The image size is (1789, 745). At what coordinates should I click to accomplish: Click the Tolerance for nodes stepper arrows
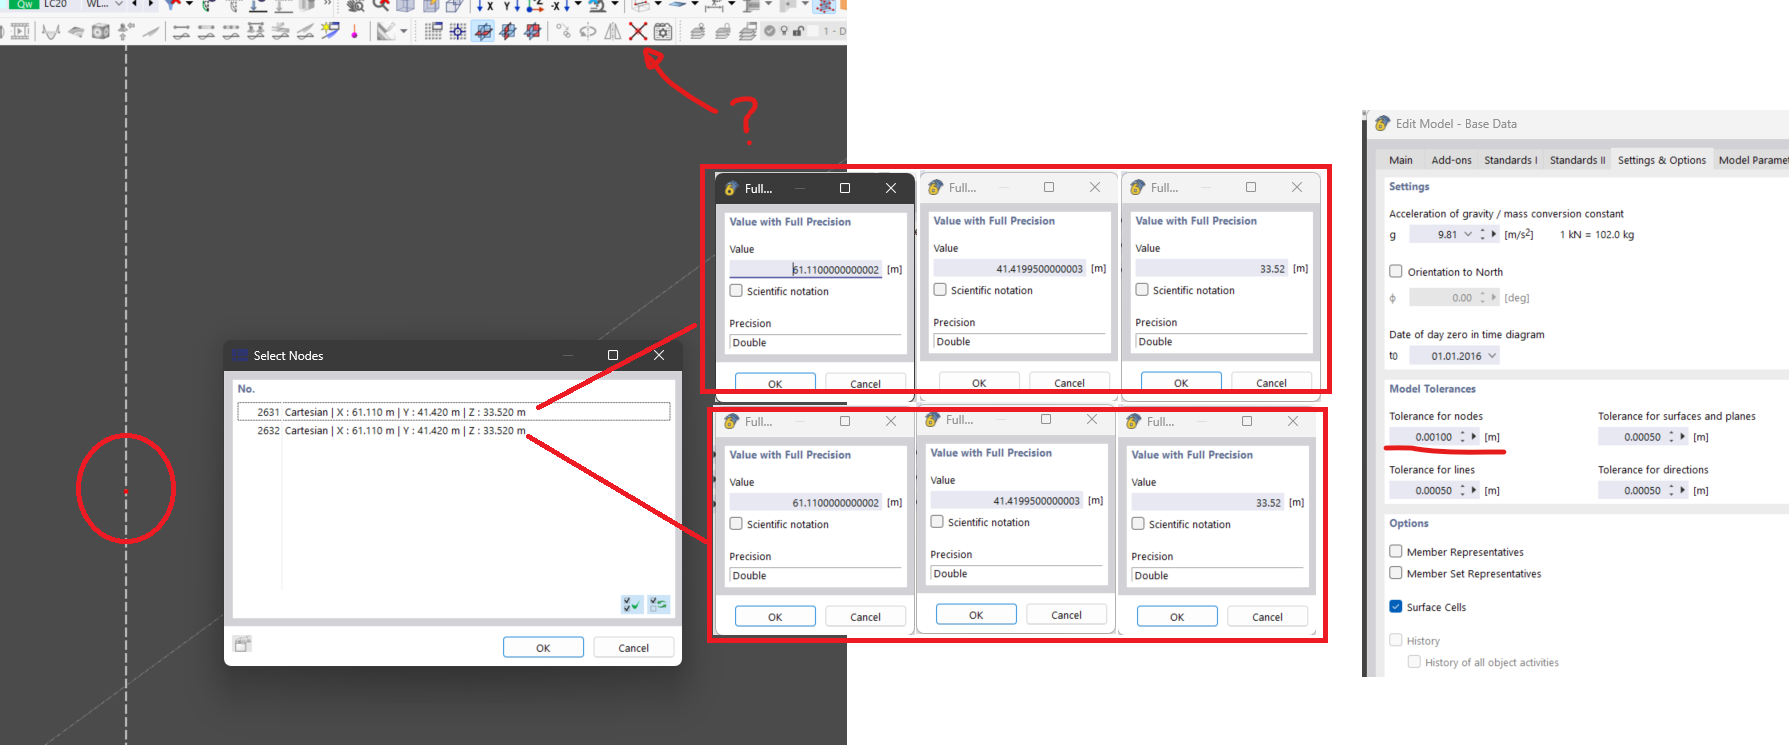point(1462,437)
